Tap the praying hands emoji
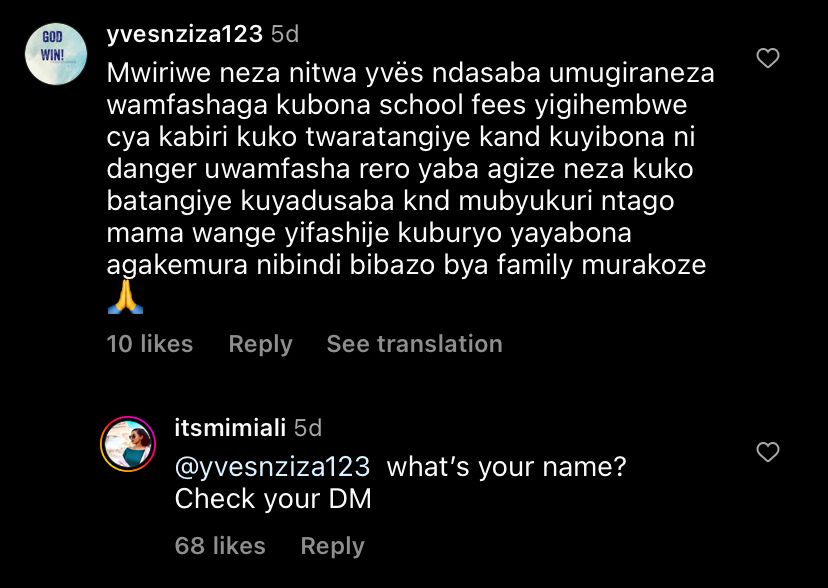 (126, 297)
